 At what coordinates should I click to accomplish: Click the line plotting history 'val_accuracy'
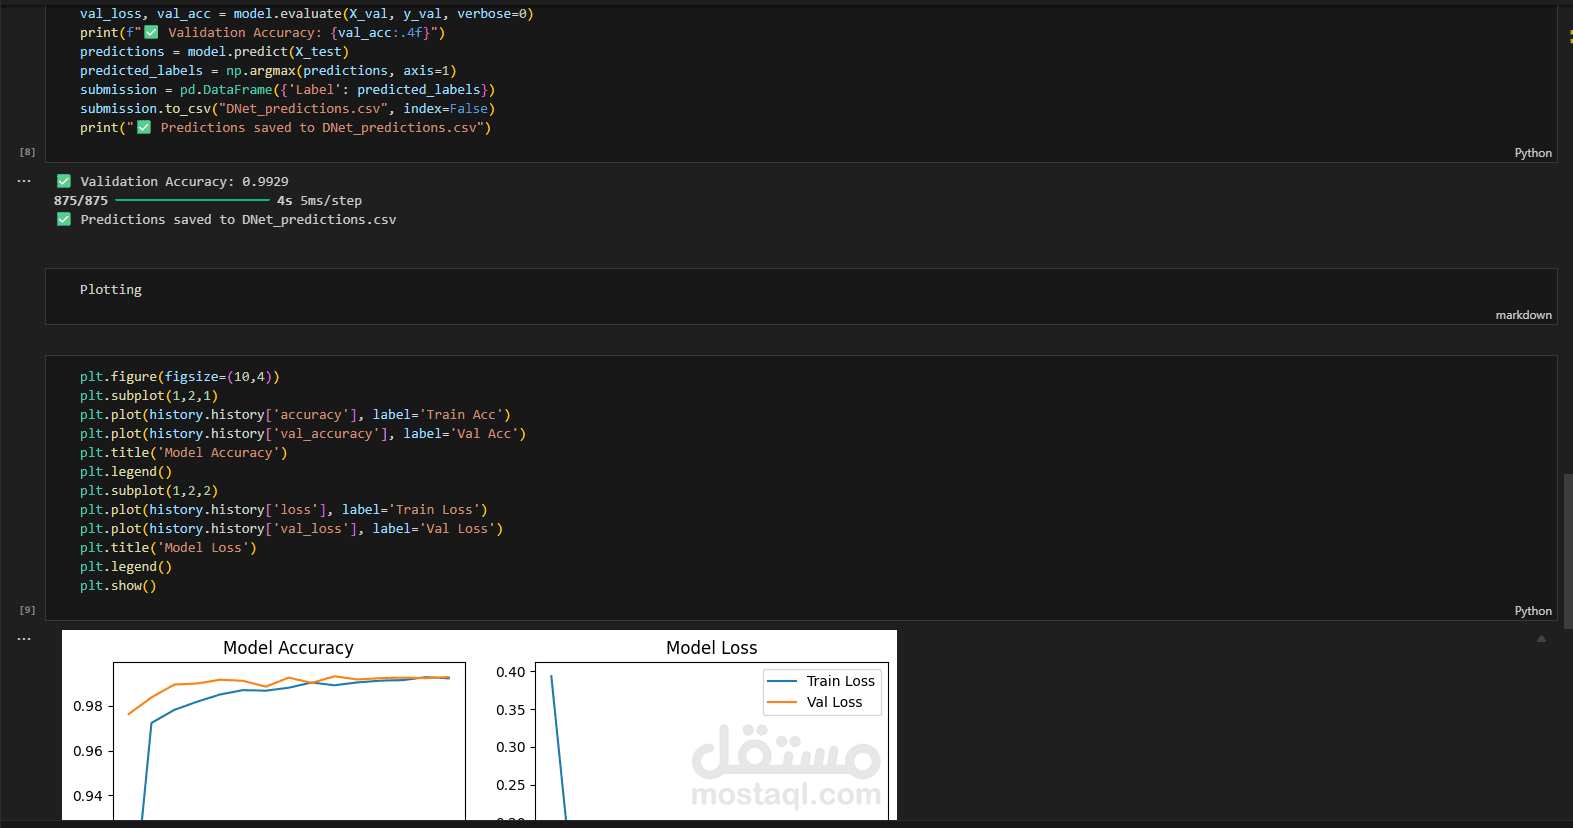click(x=303, y=433)
